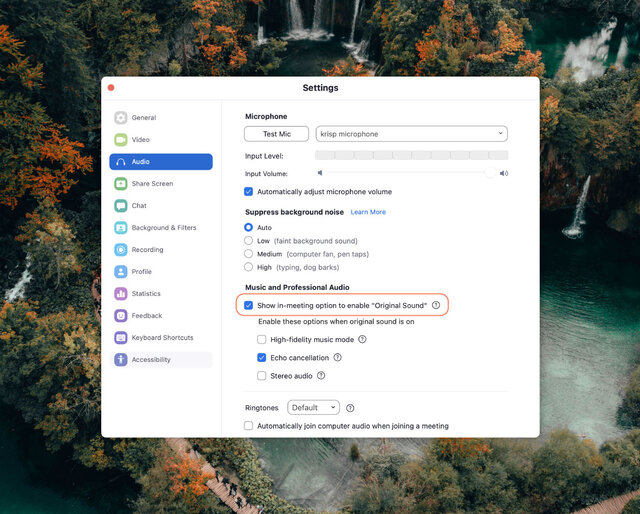Click the loud volume speaker icon

pyautogui.click(x=504, y=174)
